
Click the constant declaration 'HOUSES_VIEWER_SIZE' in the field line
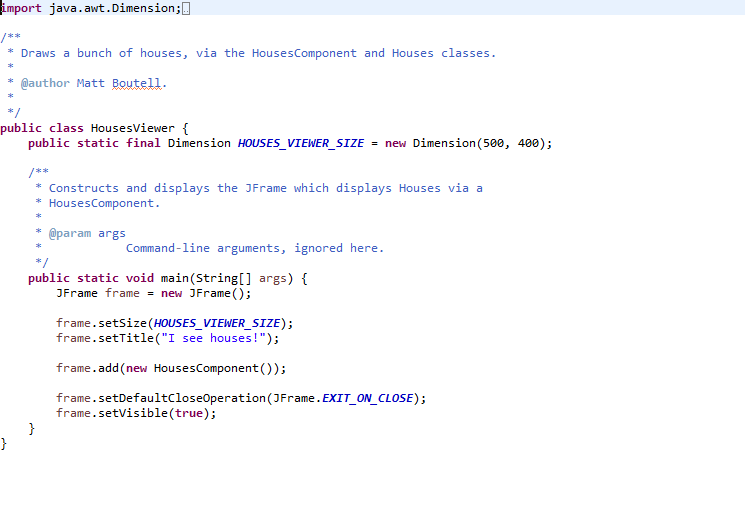[301, 143]
